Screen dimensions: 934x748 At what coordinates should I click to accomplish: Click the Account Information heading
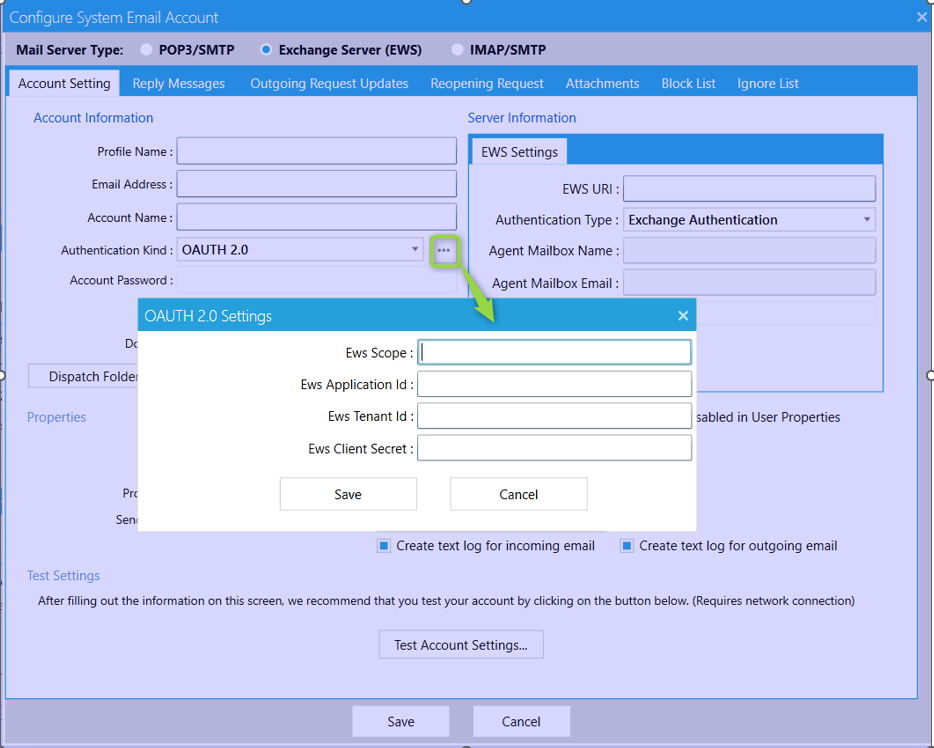(93, 118)
